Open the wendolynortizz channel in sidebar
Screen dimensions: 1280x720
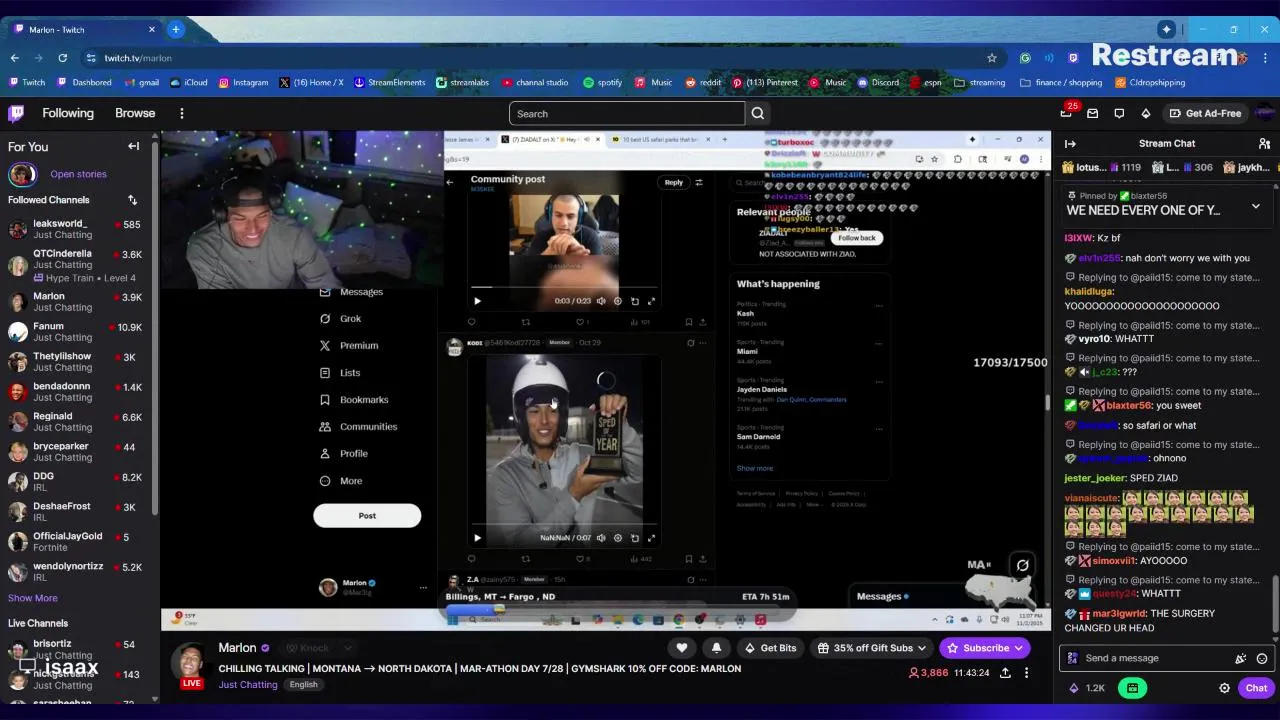[x=76, y=572]
